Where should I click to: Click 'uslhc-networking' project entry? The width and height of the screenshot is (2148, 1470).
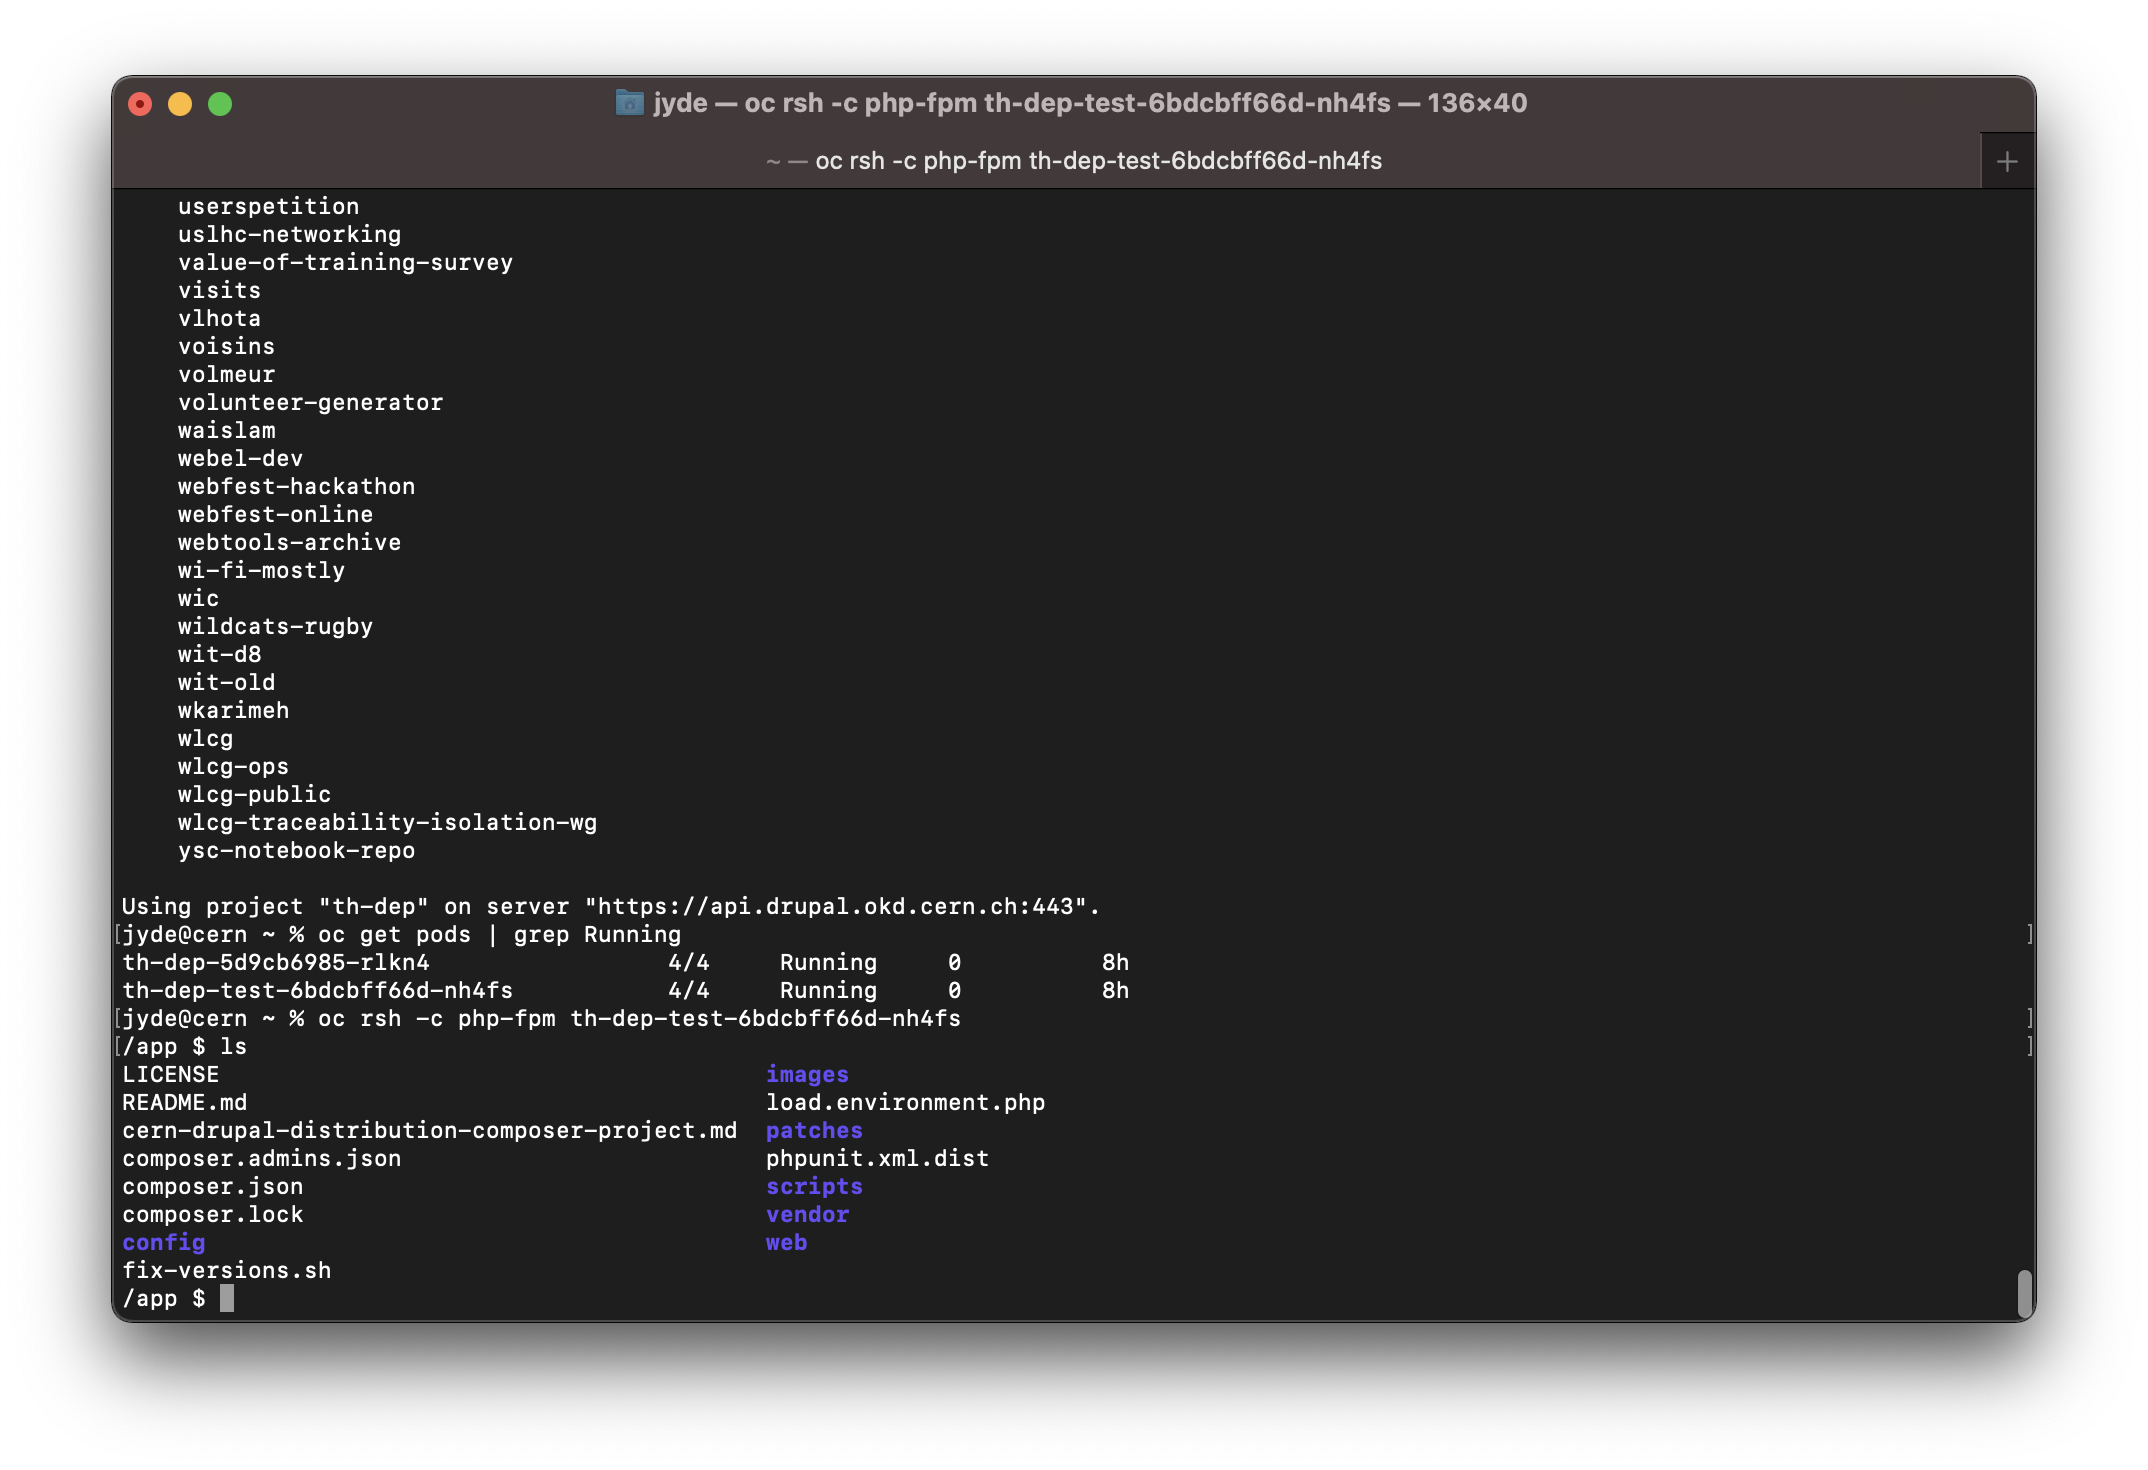click(x=290, y=235)
